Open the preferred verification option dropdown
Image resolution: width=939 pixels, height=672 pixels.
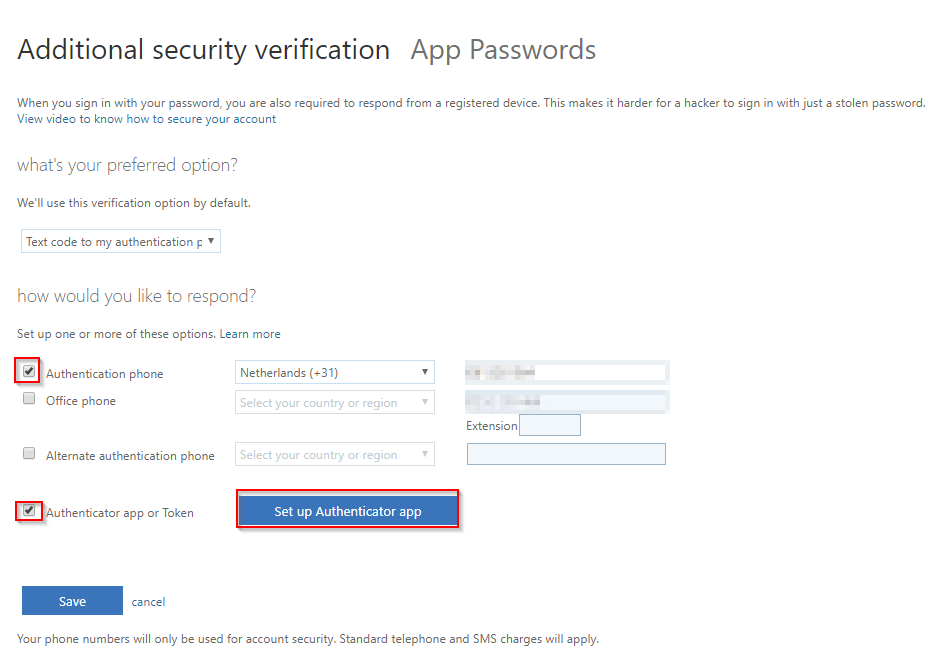pos(121,241)
